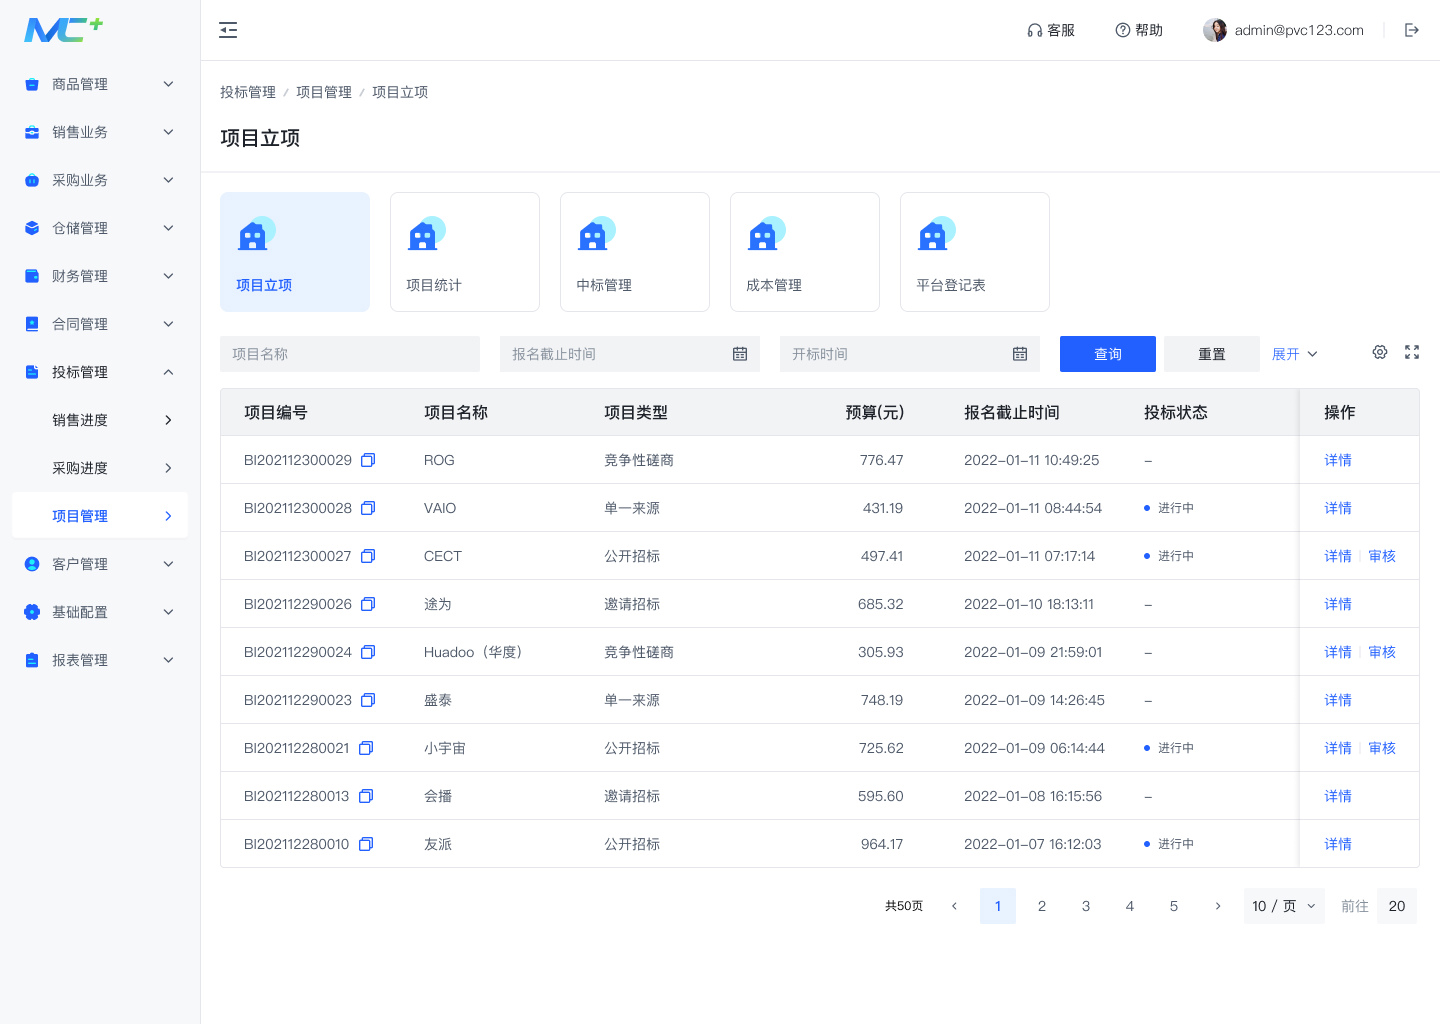
Task: Click the 基础配置 gear icon
Action: (32, 612)
